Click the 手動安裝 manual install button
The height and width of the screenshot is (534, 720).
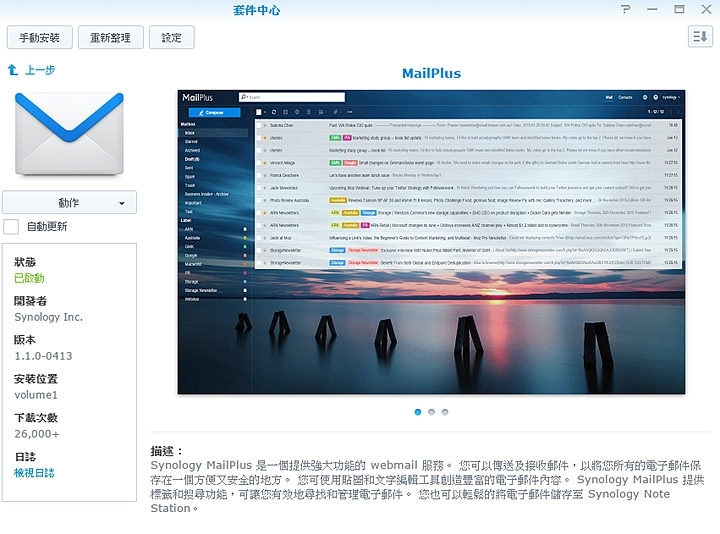[x=39, y=37]
